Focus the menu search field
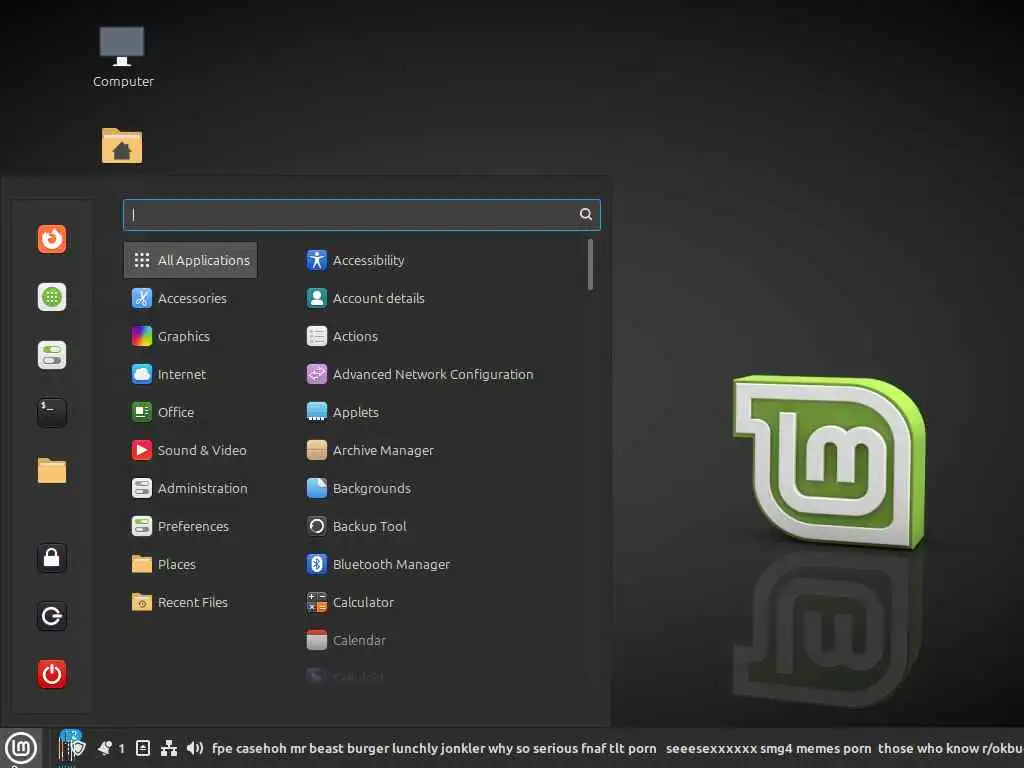This screenshot has width=1024, height=768. [x=361, y=215]
